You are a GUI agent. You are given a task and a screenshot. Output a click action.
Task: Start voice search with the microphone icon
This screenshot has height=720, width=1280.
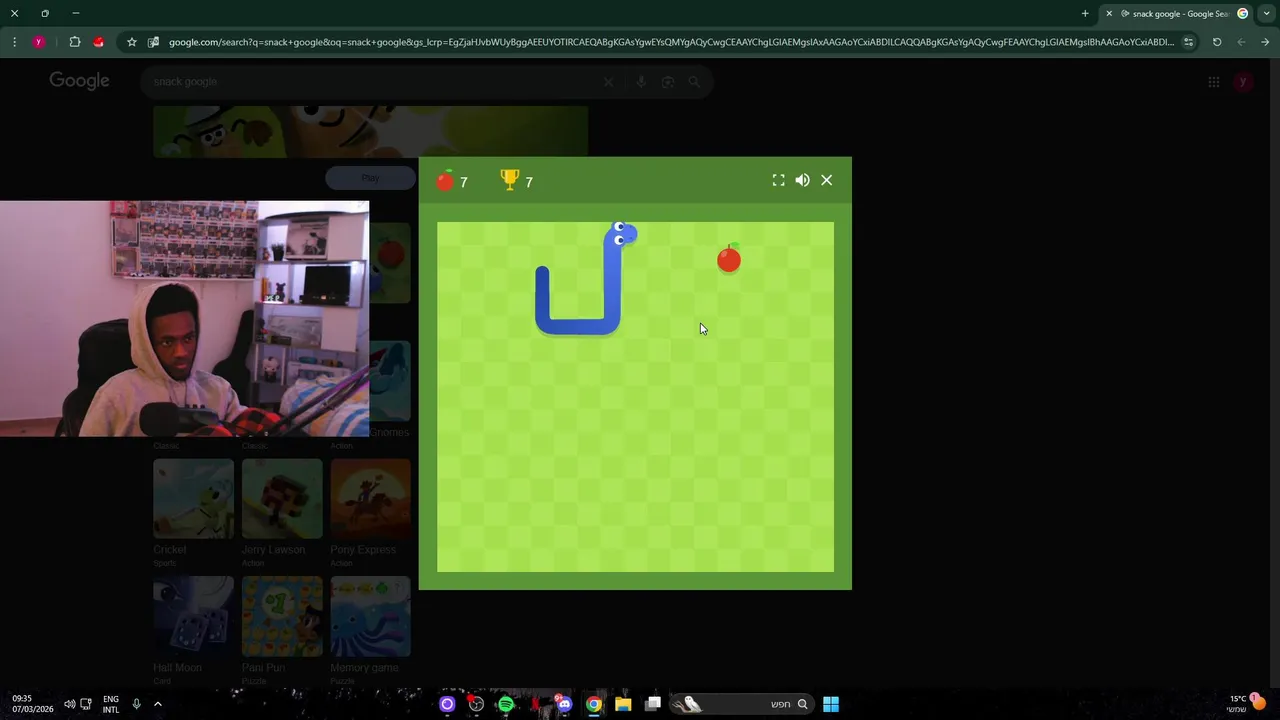coord(641,82)
